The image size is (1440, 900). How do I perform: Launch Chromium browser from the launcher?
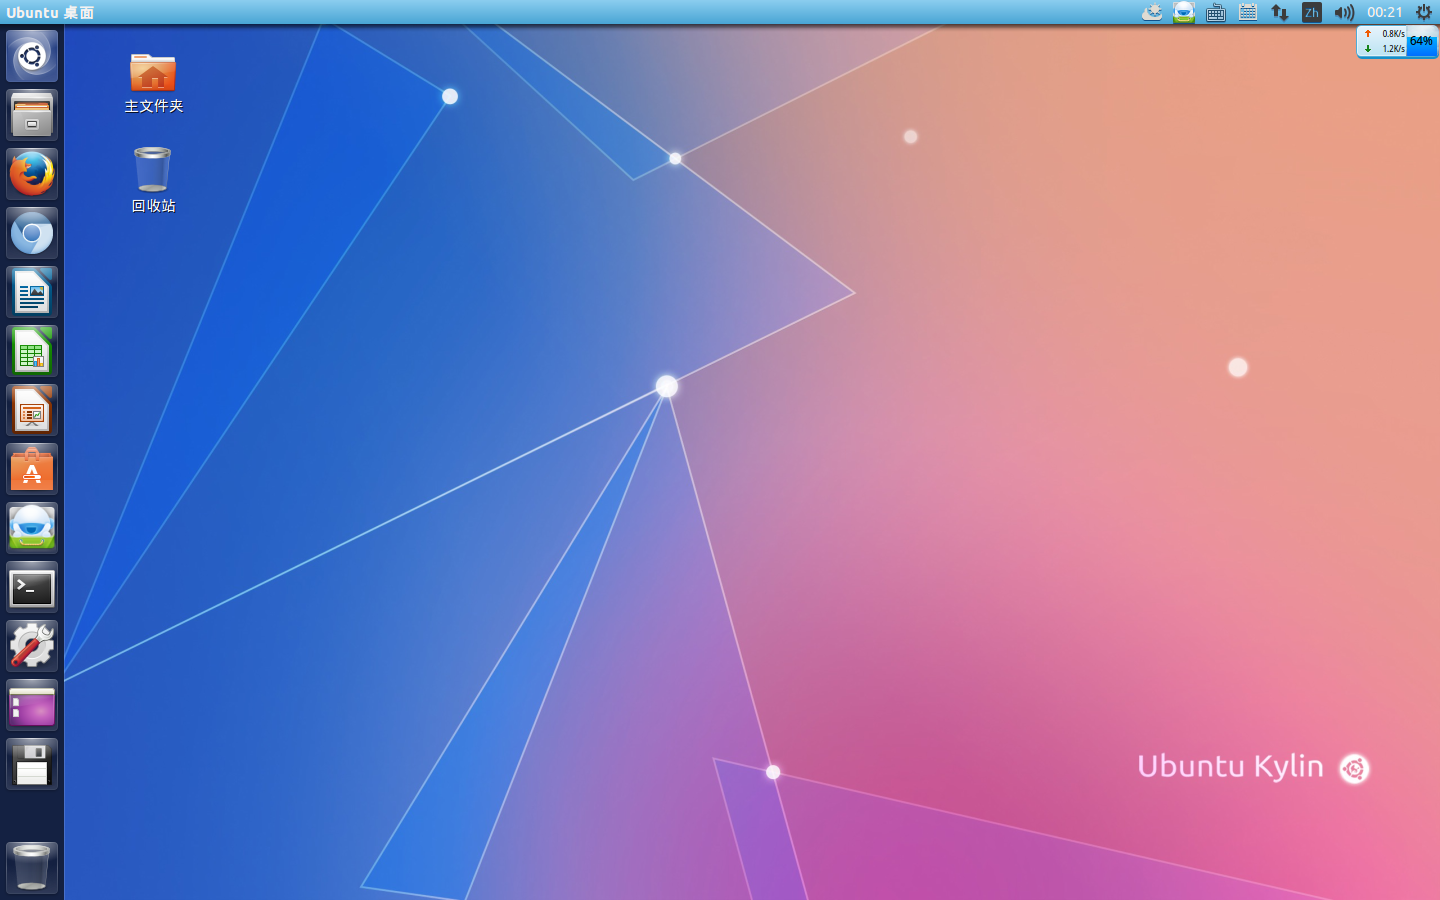click(32, 233)
